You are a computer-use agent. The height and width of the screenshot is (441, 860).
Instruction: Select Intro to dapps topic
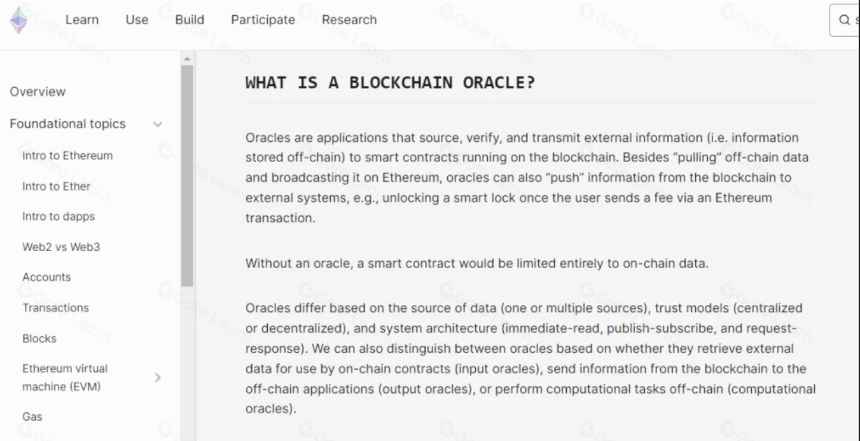point(59,217)
